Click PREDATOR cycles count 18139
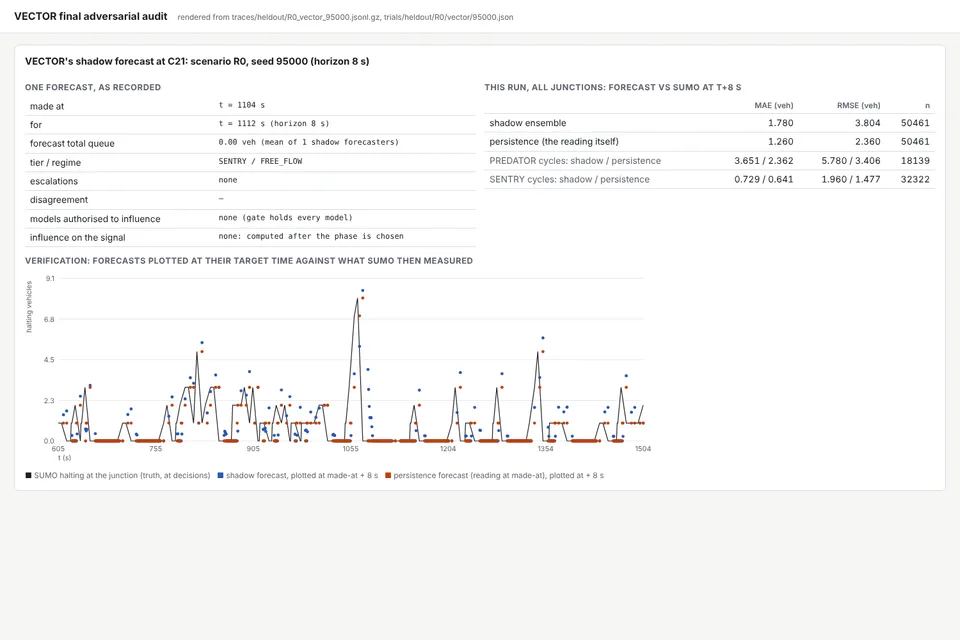The width and height of the screenshot is (960, 640). (x=915, y=160)
